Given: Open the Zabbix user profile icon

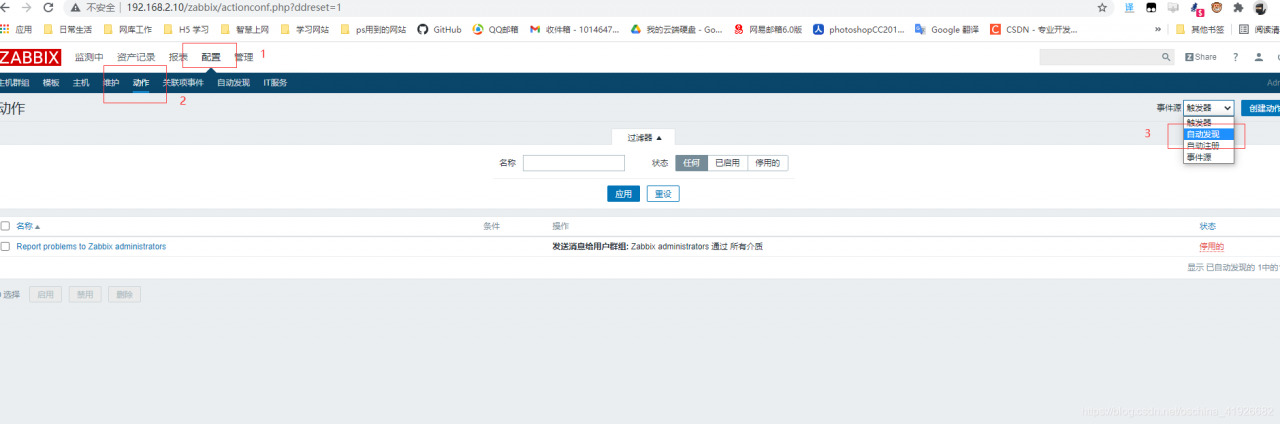Looking at the screenshot, I should tap(1258, 57).
